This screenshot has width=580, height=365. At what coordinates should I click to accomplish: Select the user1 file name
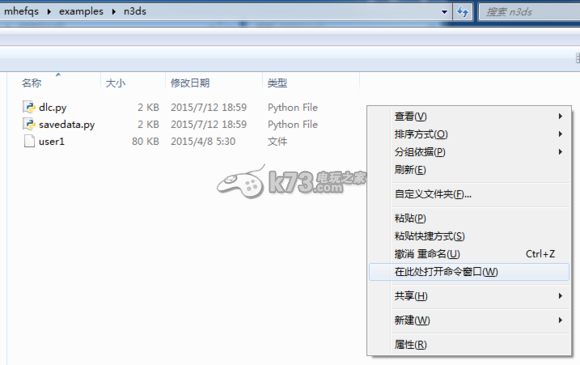pyautogui.click(x=51, y=141)
